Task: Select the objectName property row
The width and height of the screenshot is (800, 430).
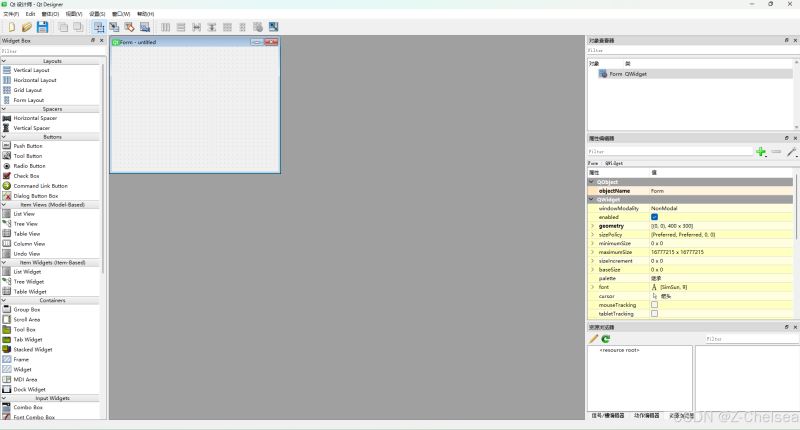Action: [x=691, y=191]
